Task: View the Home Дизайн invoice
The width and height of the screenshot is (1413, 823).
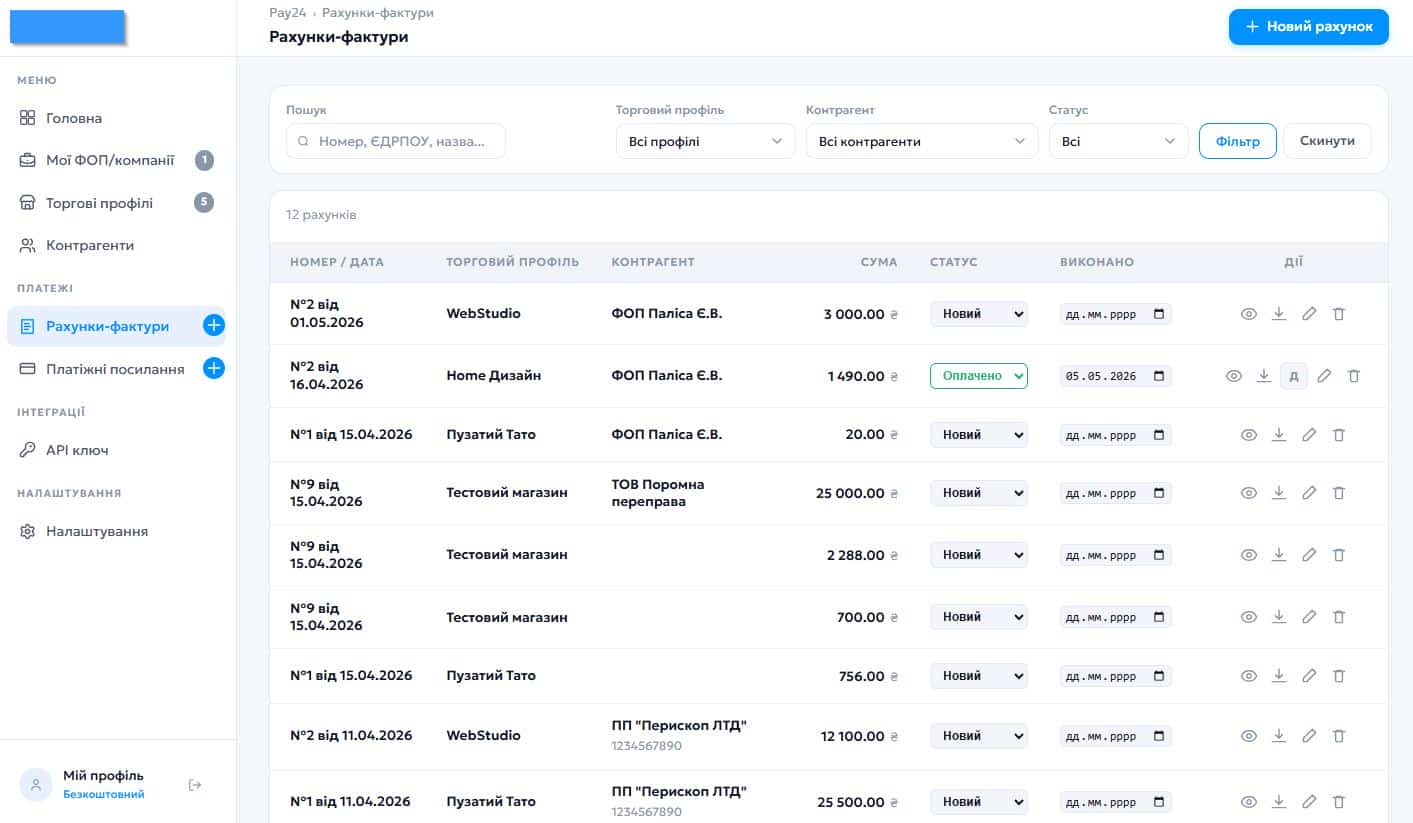Action: point(1234,376)
